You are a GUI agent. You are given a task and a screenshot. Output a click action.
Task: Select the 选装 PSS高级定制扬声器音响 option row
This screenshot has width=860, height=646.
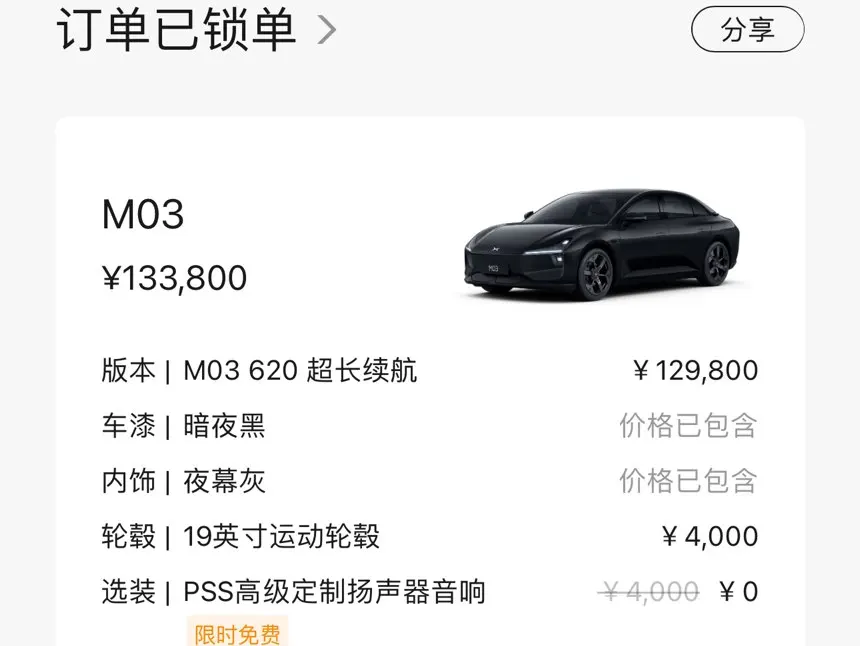point(430,592)
